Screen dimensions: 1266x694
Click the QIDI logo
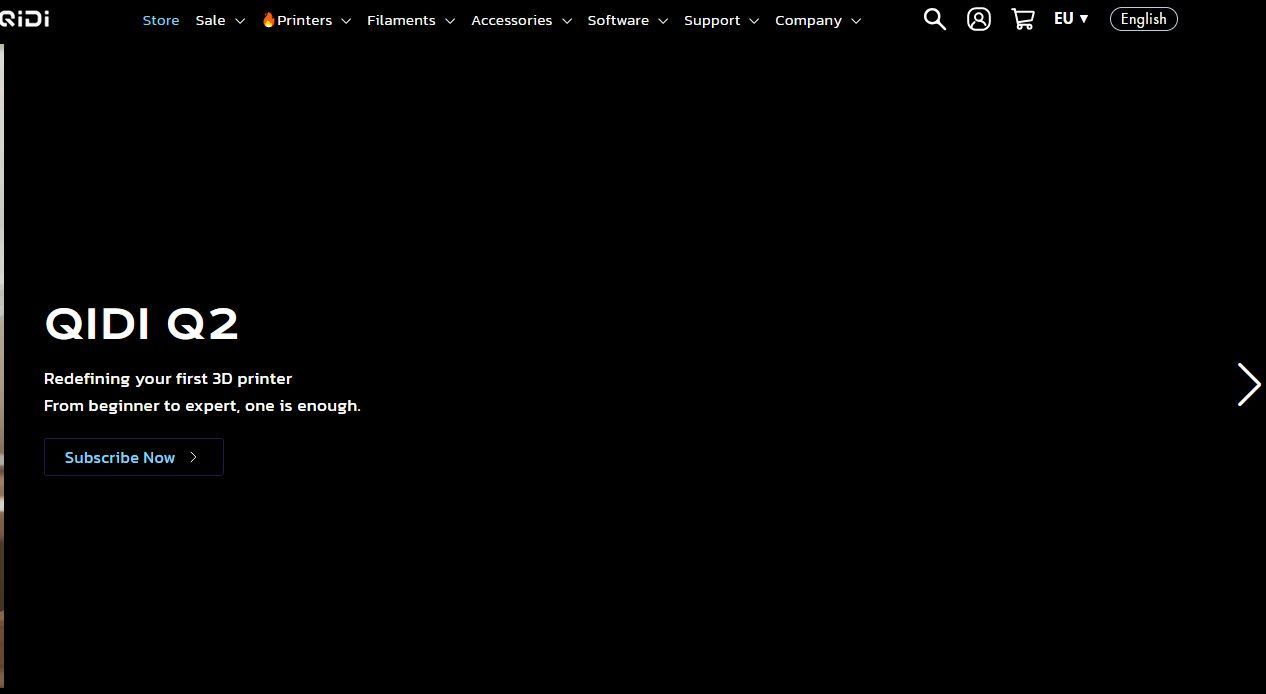(24, 19)
